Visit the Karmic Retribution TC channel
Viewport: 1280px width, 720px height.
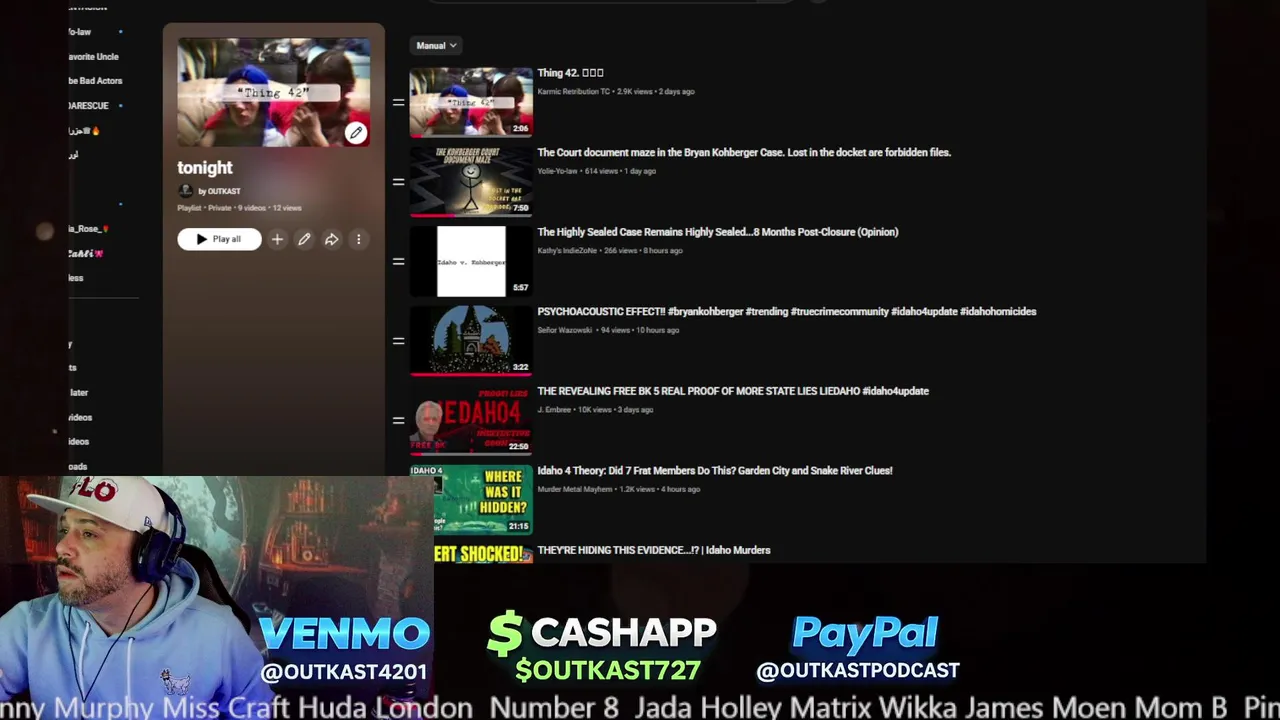[x=573, y=92]
